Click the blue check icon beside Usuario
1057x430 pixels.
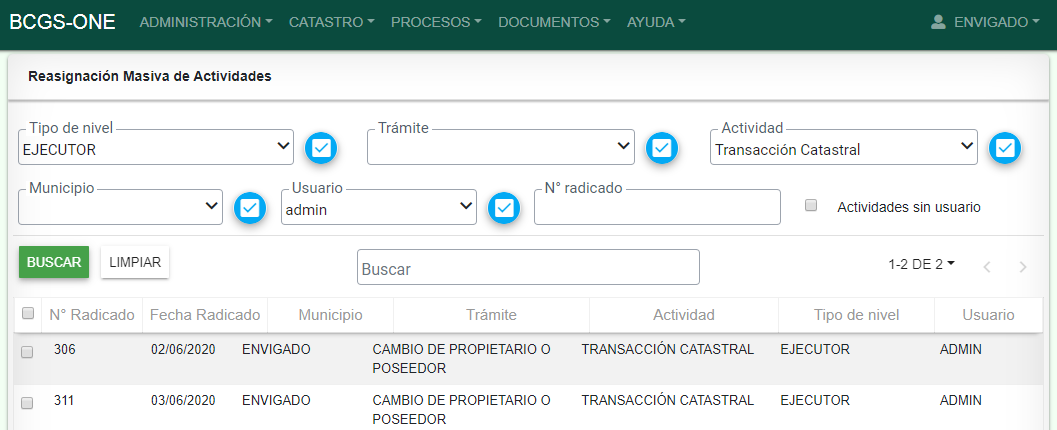504,208
